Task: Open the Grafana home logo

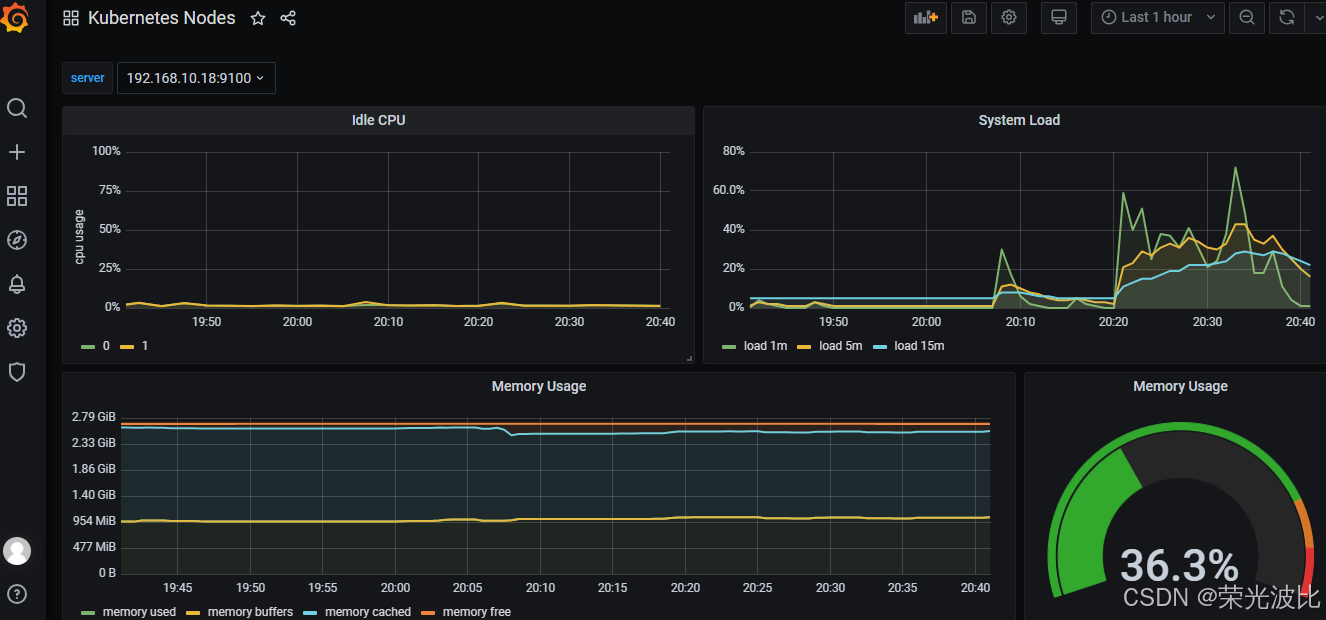Action: click(16, 18)
